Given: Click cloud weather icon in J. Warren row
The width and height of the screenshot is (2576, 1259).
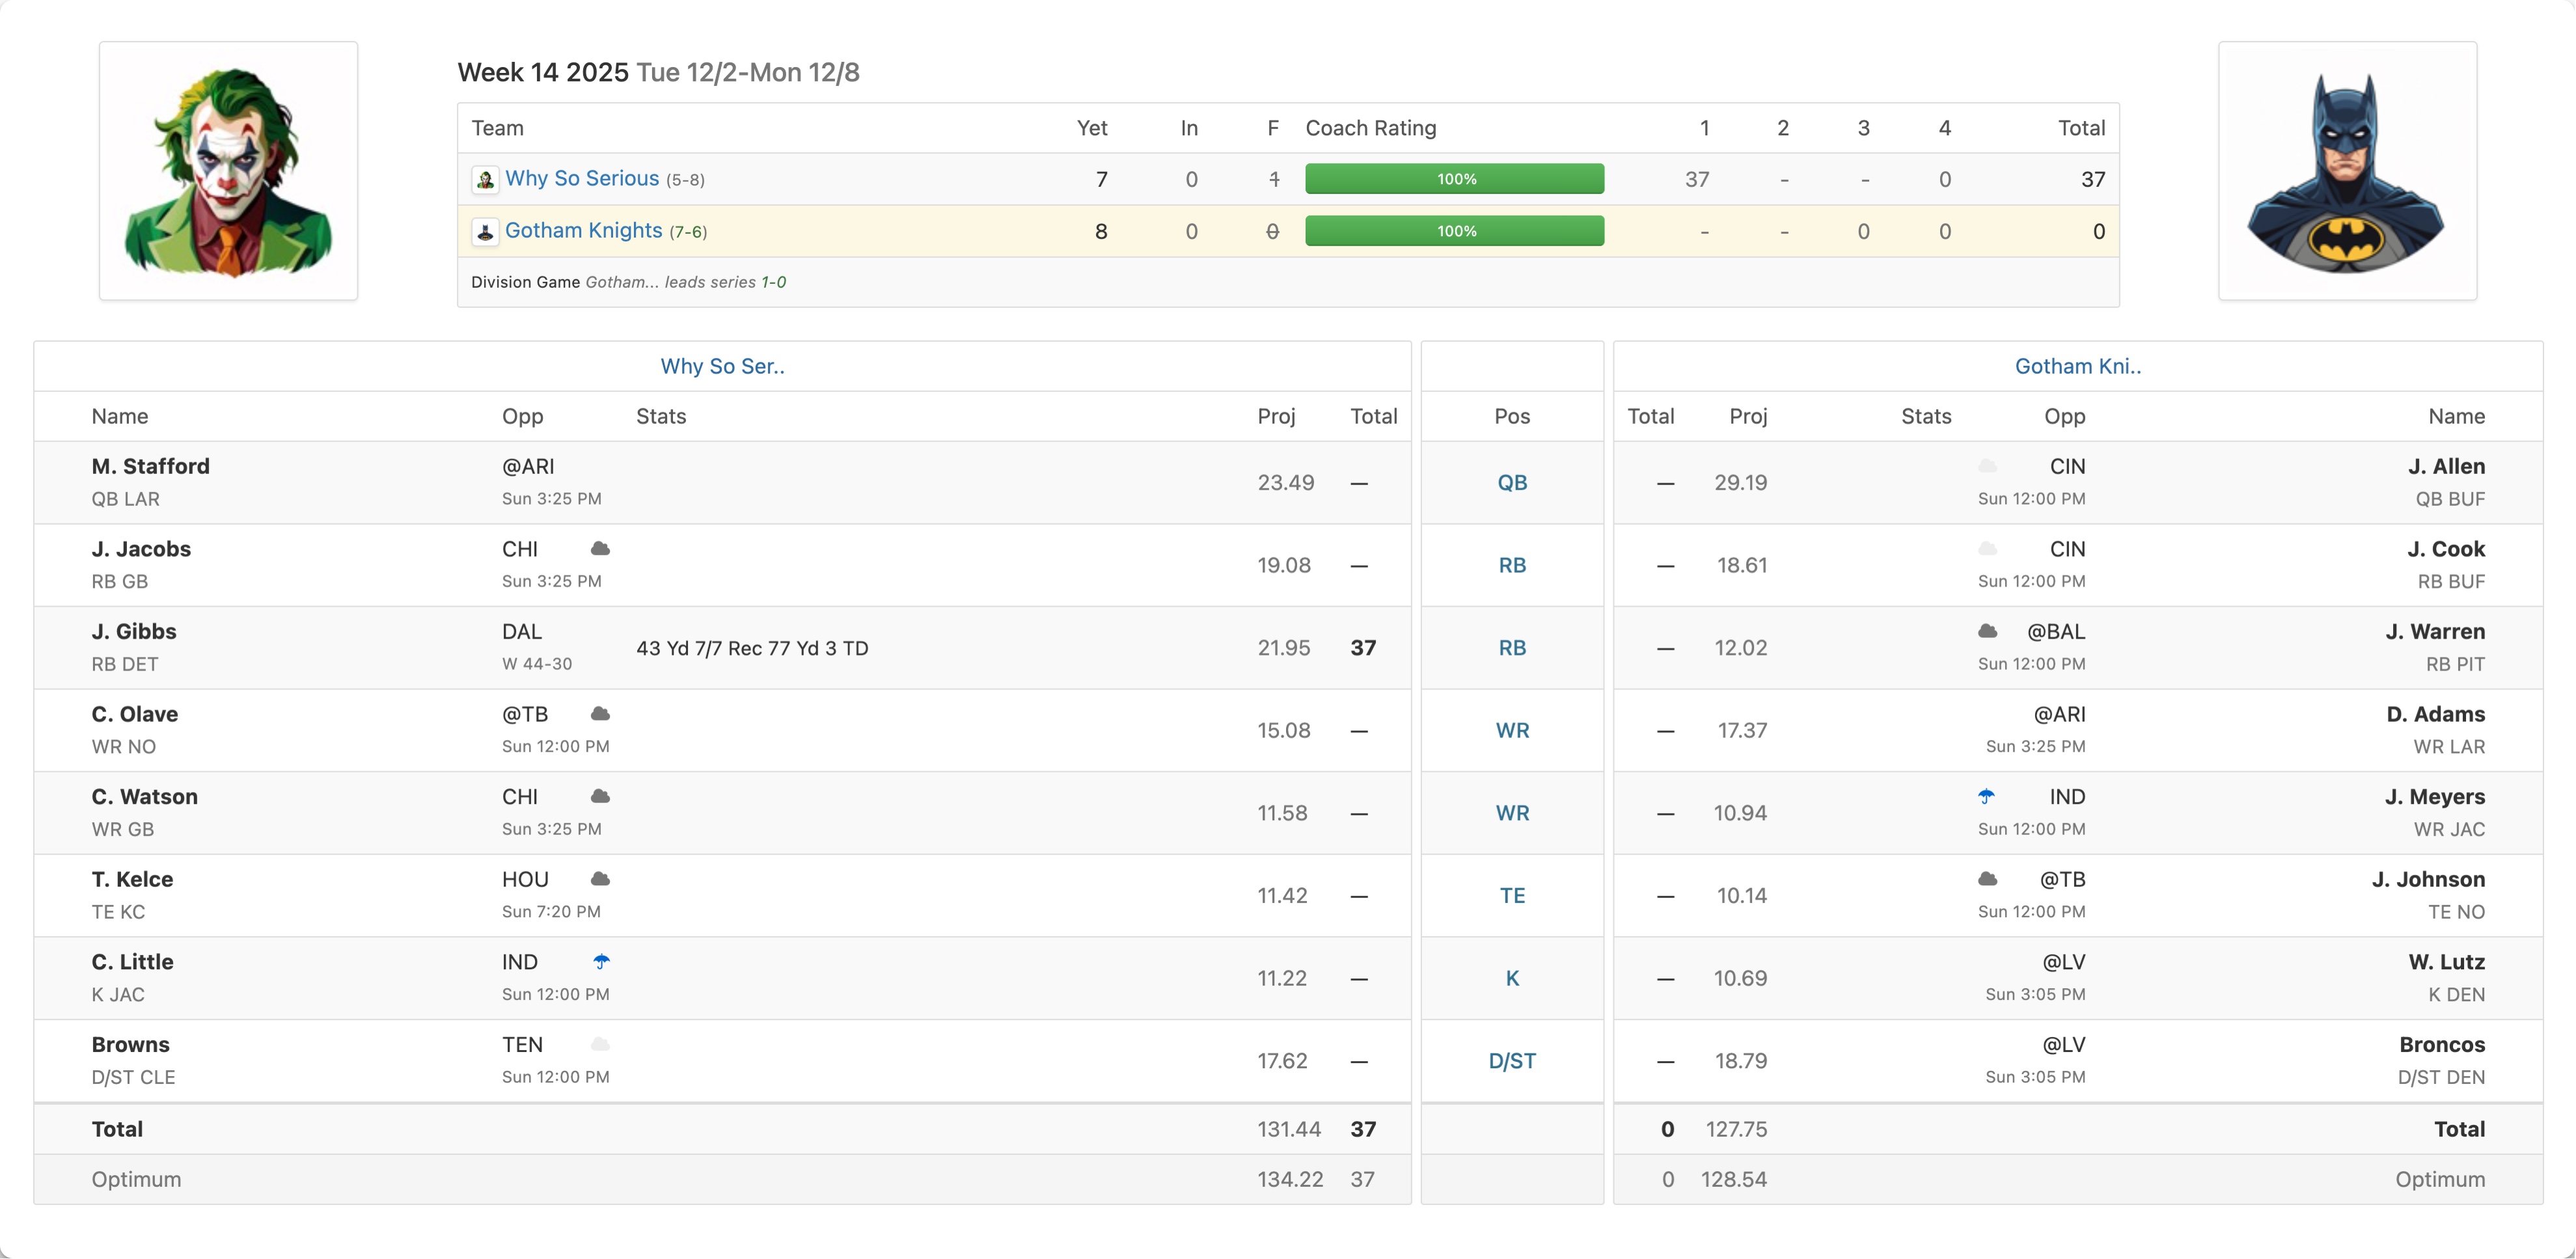Looking at the screenshot, I should click(1987, 632).
